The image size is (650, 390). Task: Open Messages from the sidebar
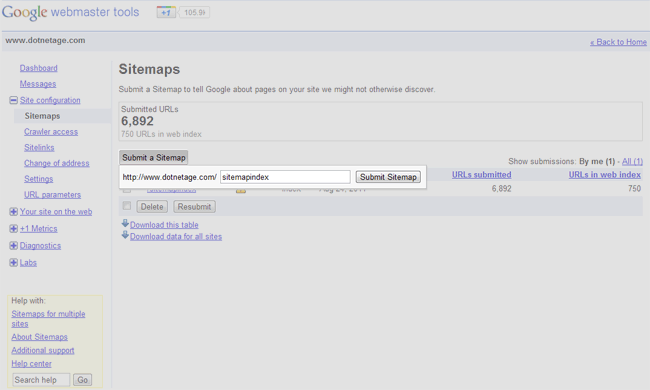tap(38, 84)
